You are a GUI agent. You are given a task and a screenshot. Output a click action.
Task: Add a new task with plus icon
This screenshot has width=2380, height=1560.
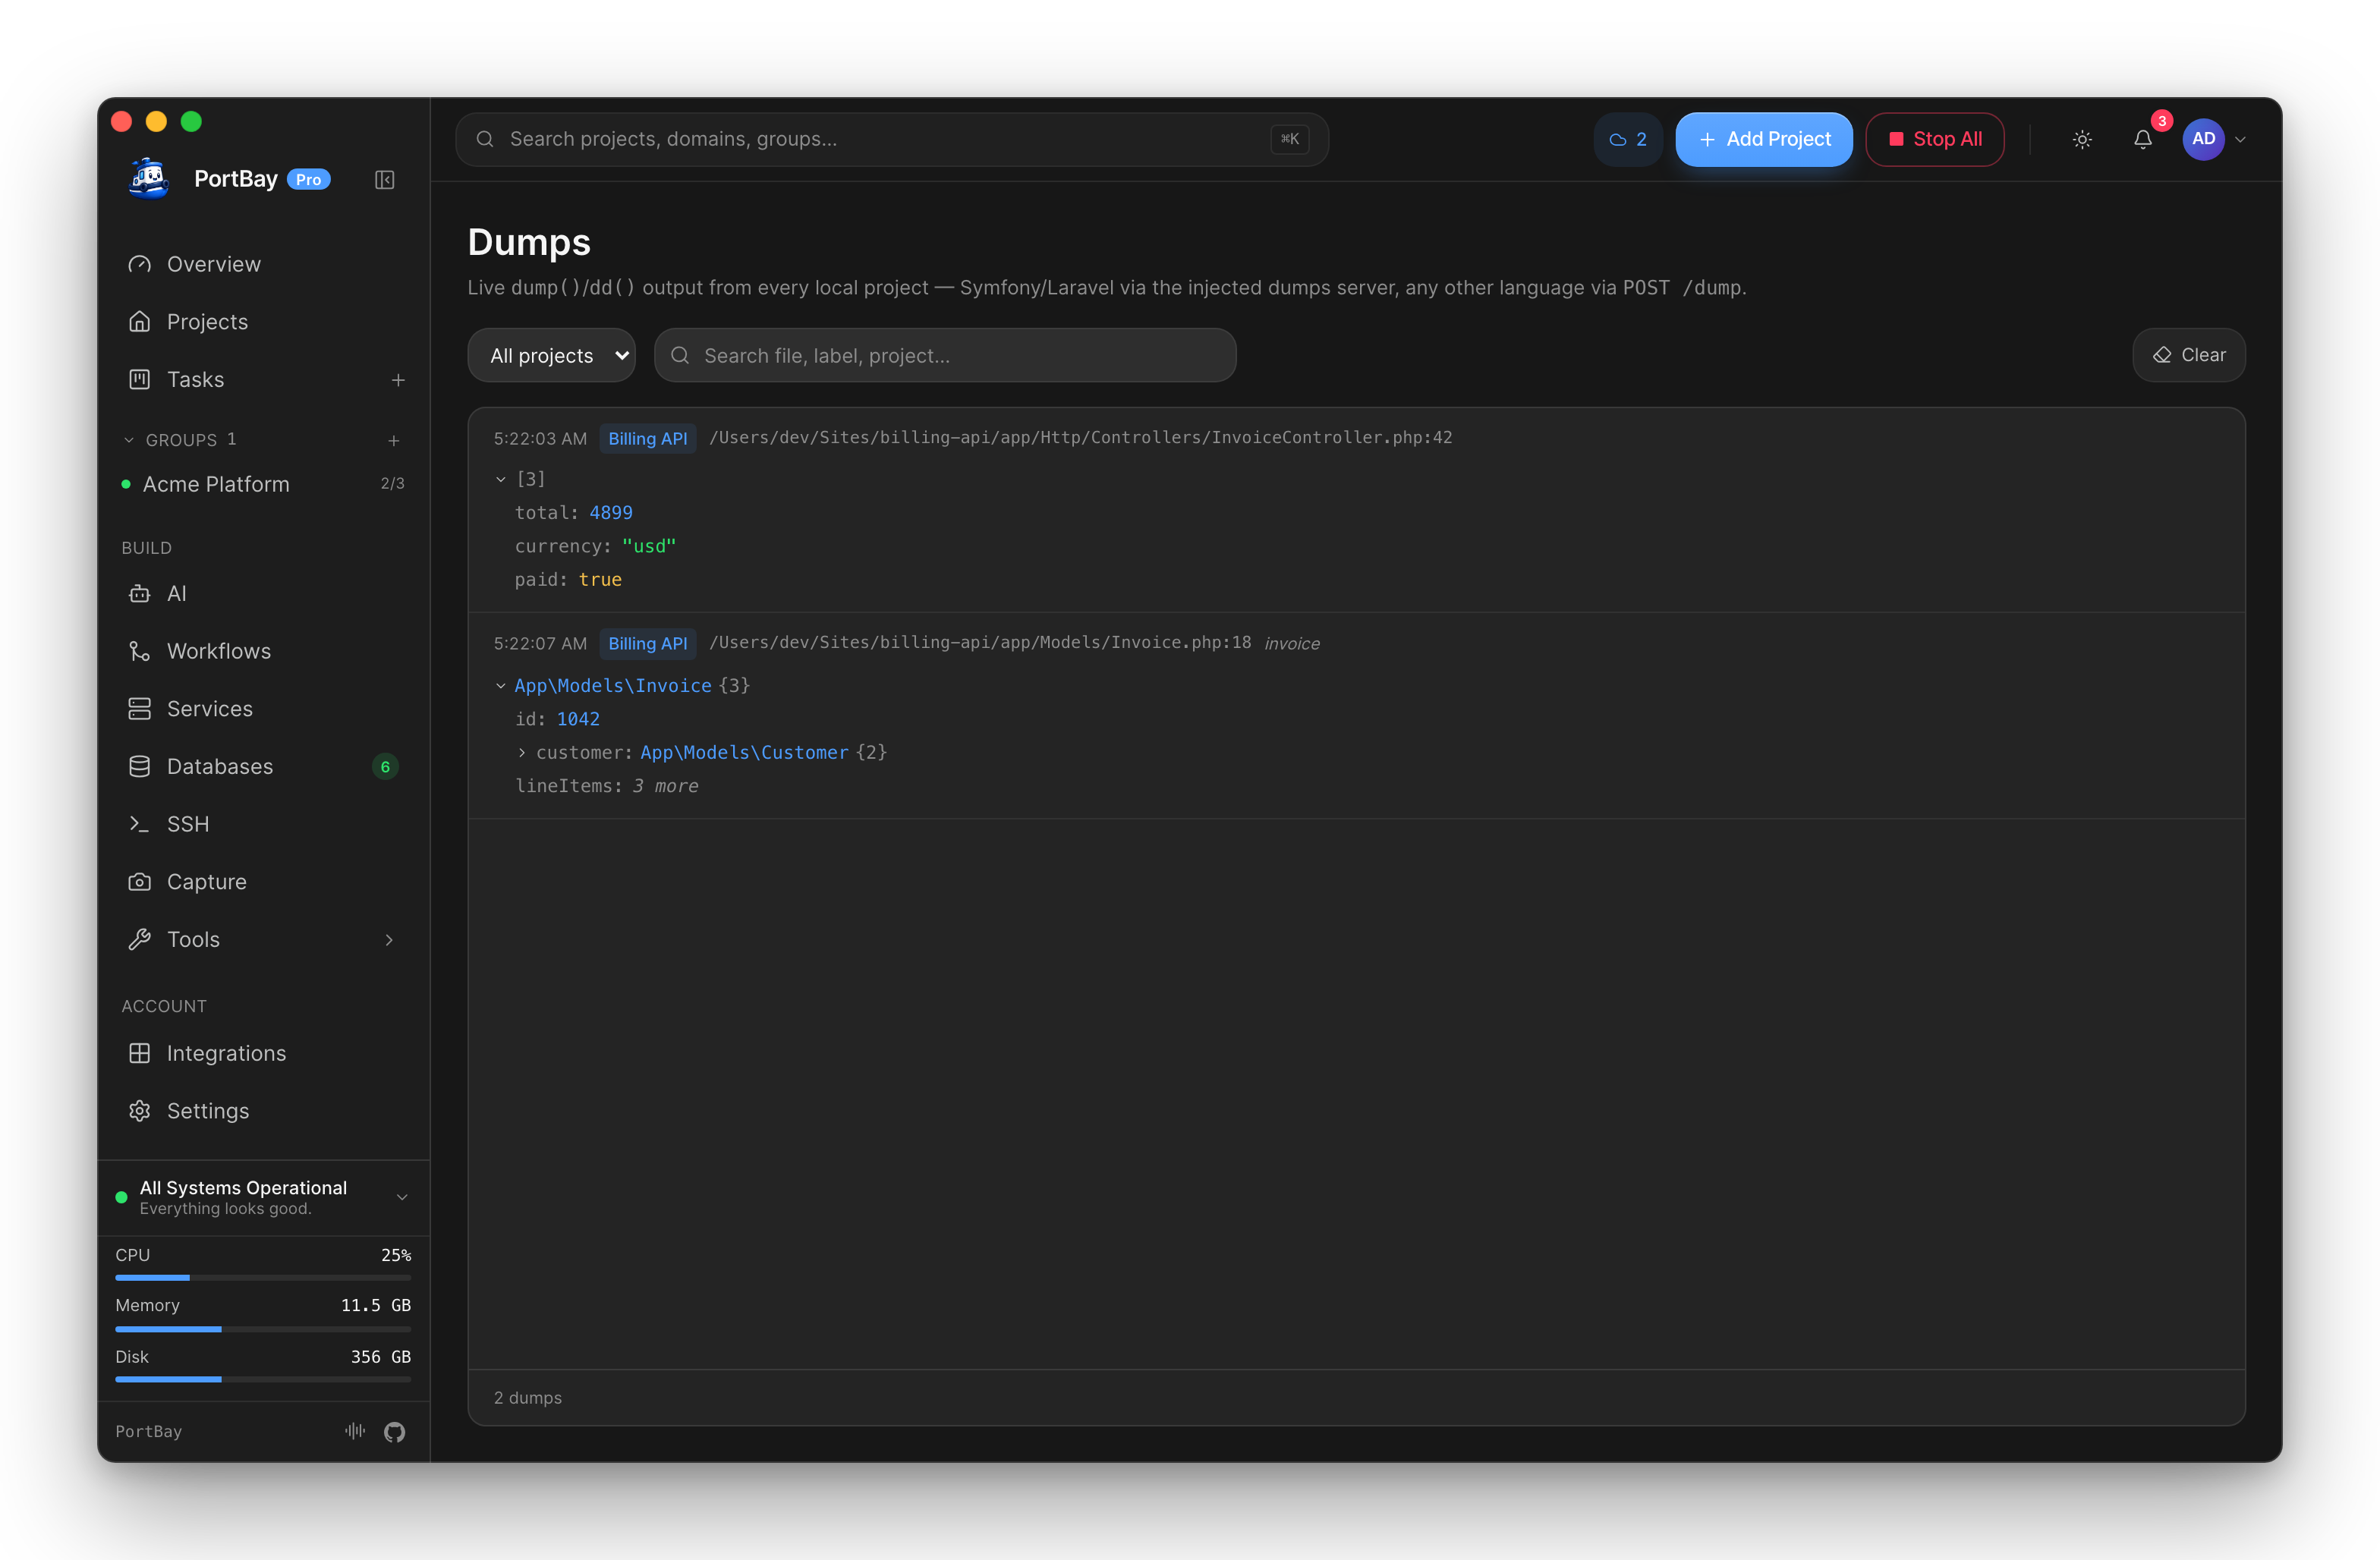(x=398, y=380)
